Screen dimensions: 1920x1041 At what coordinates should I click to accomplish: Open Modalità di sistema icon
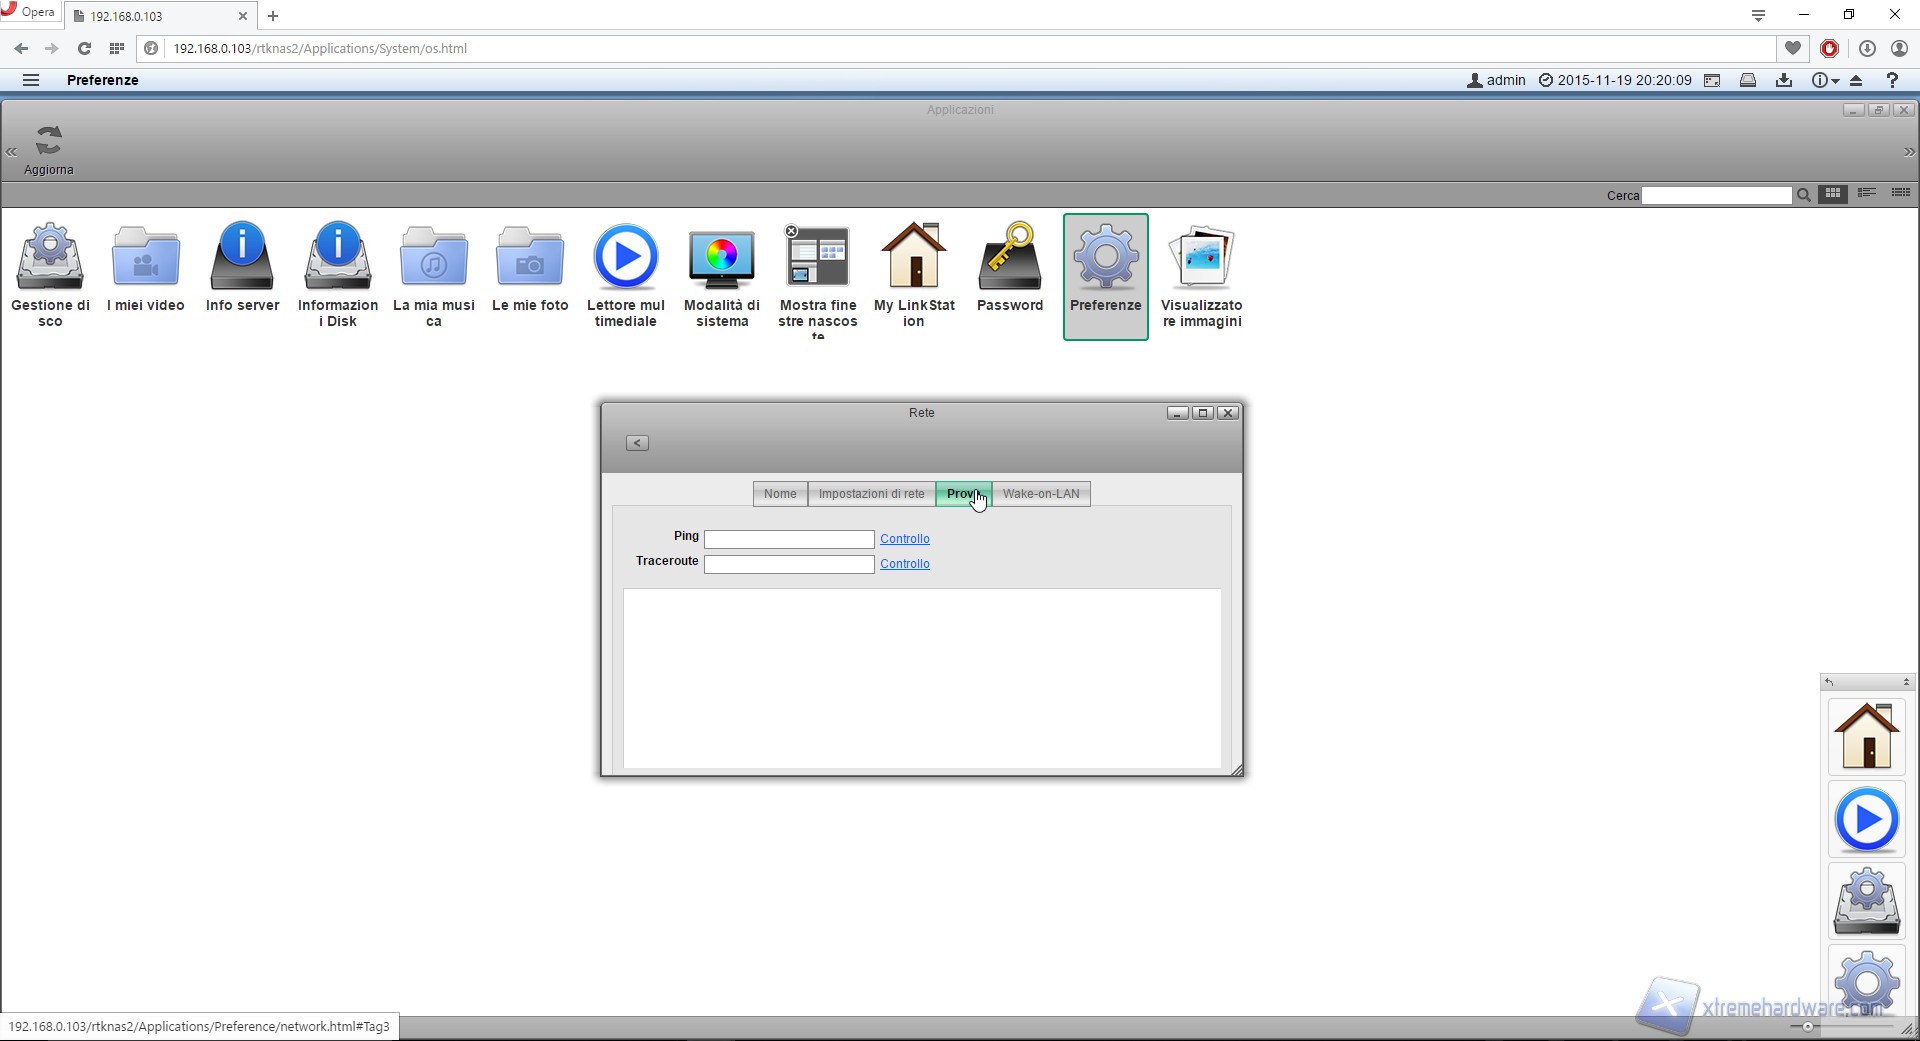coord(721,258)
